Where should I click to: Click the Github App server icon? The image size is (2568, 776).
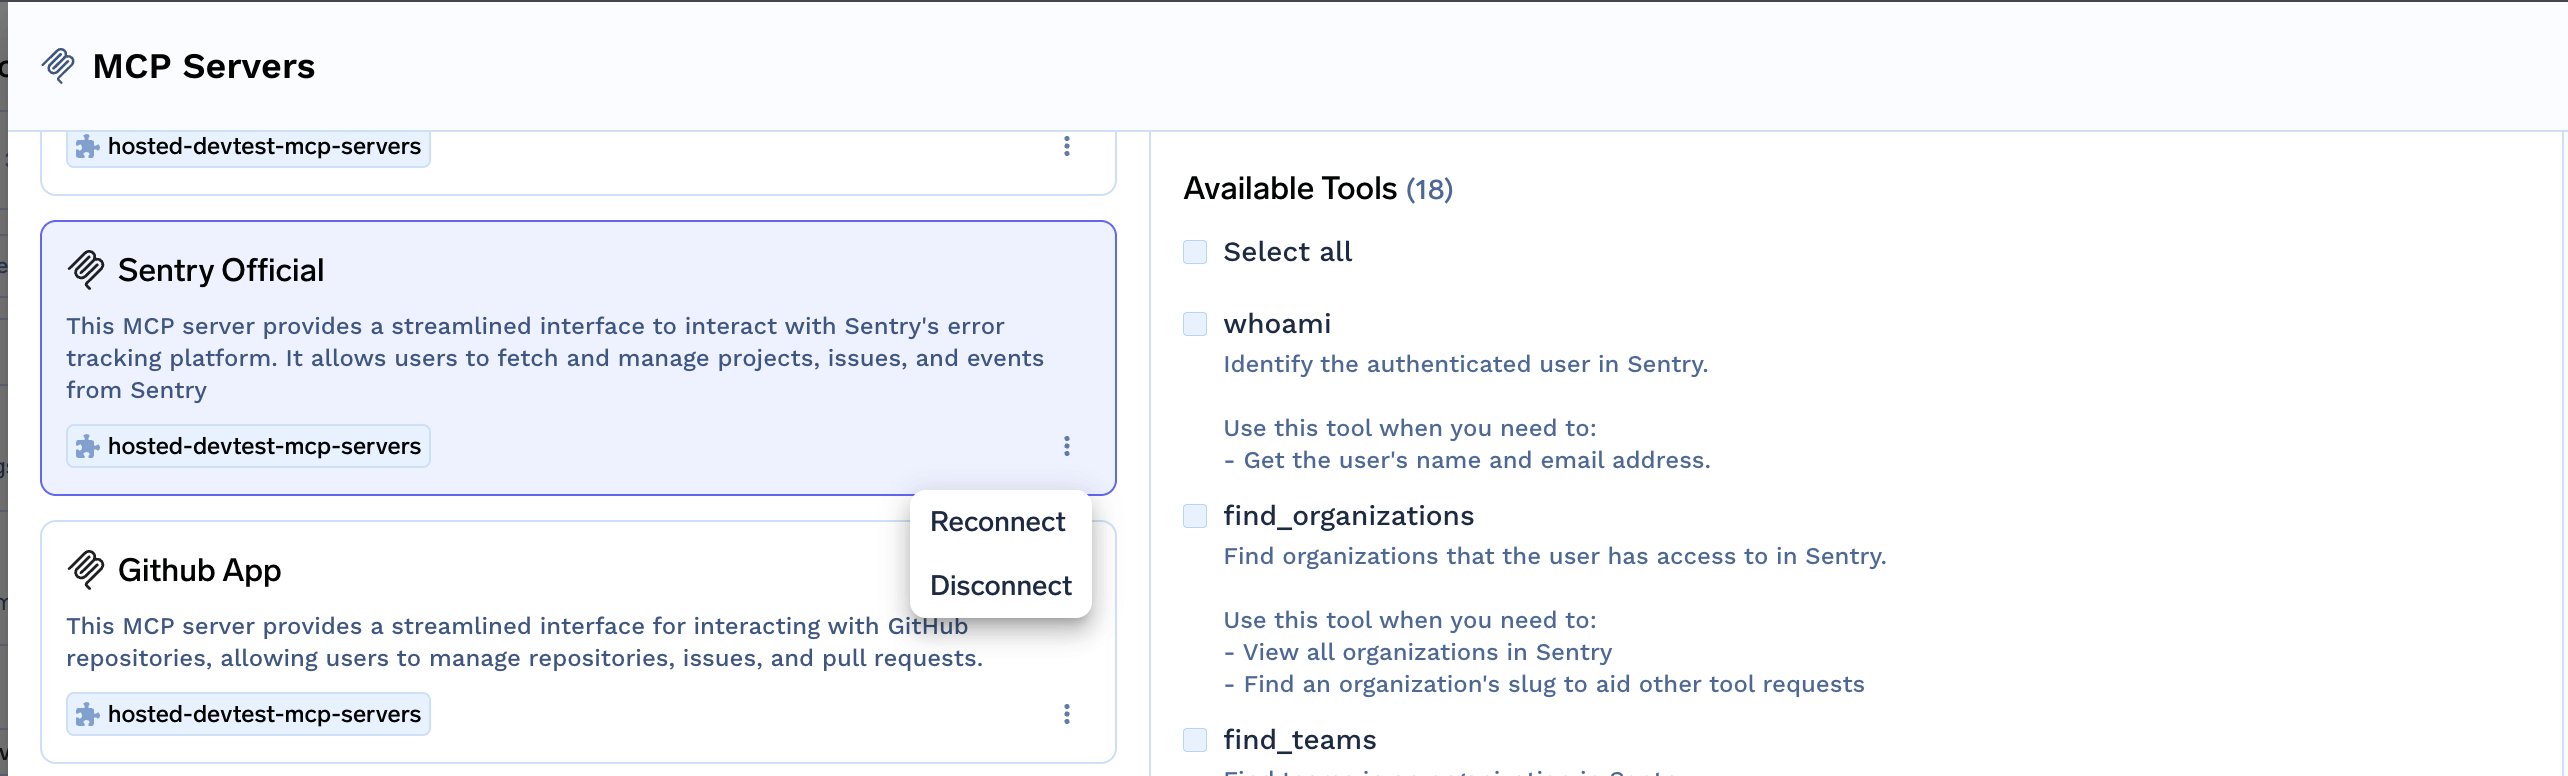coord(86,570)
